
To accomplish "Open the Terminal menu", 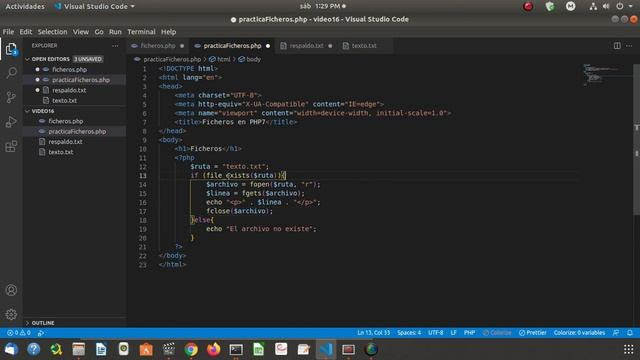I will click(x=141, y=32).
